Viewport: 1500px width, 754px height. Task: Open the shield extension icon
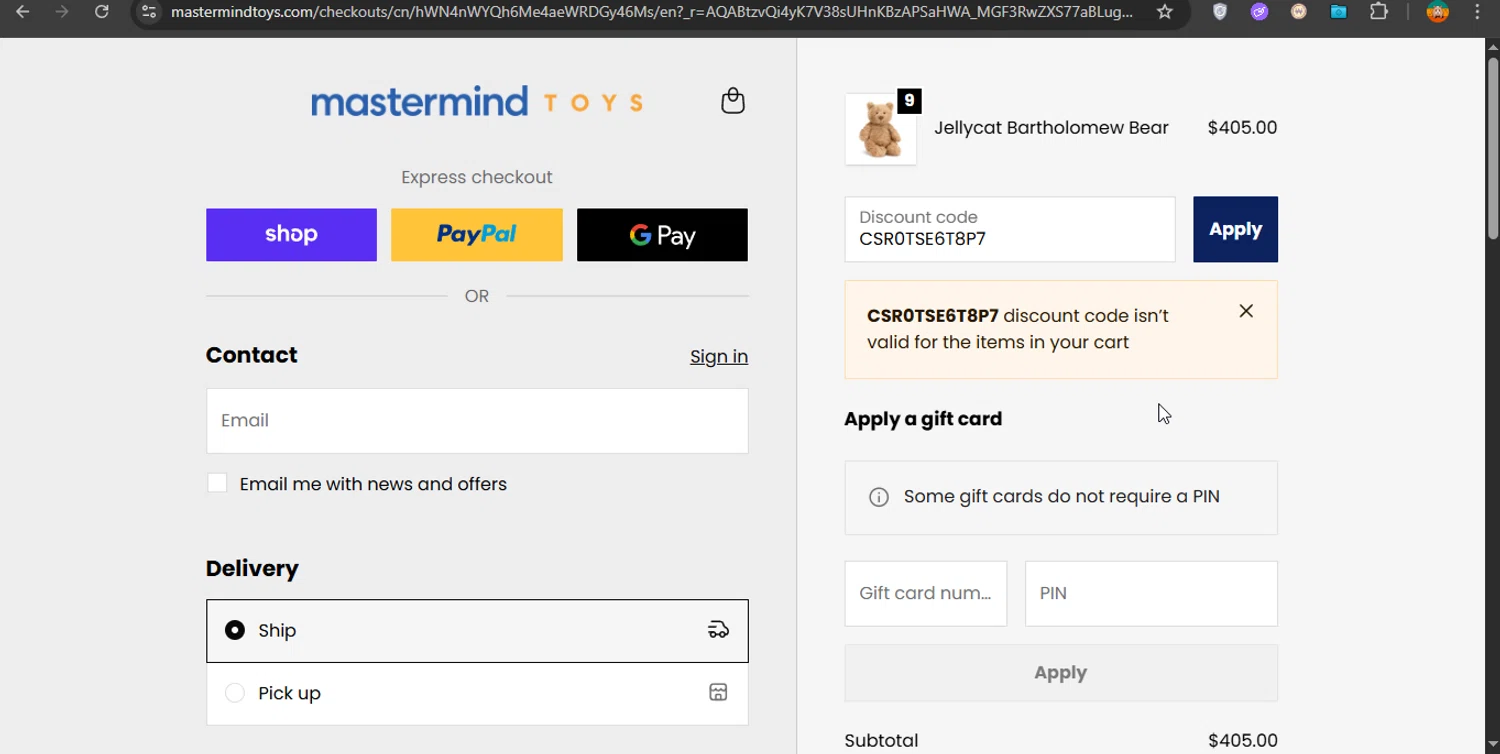1220,12
